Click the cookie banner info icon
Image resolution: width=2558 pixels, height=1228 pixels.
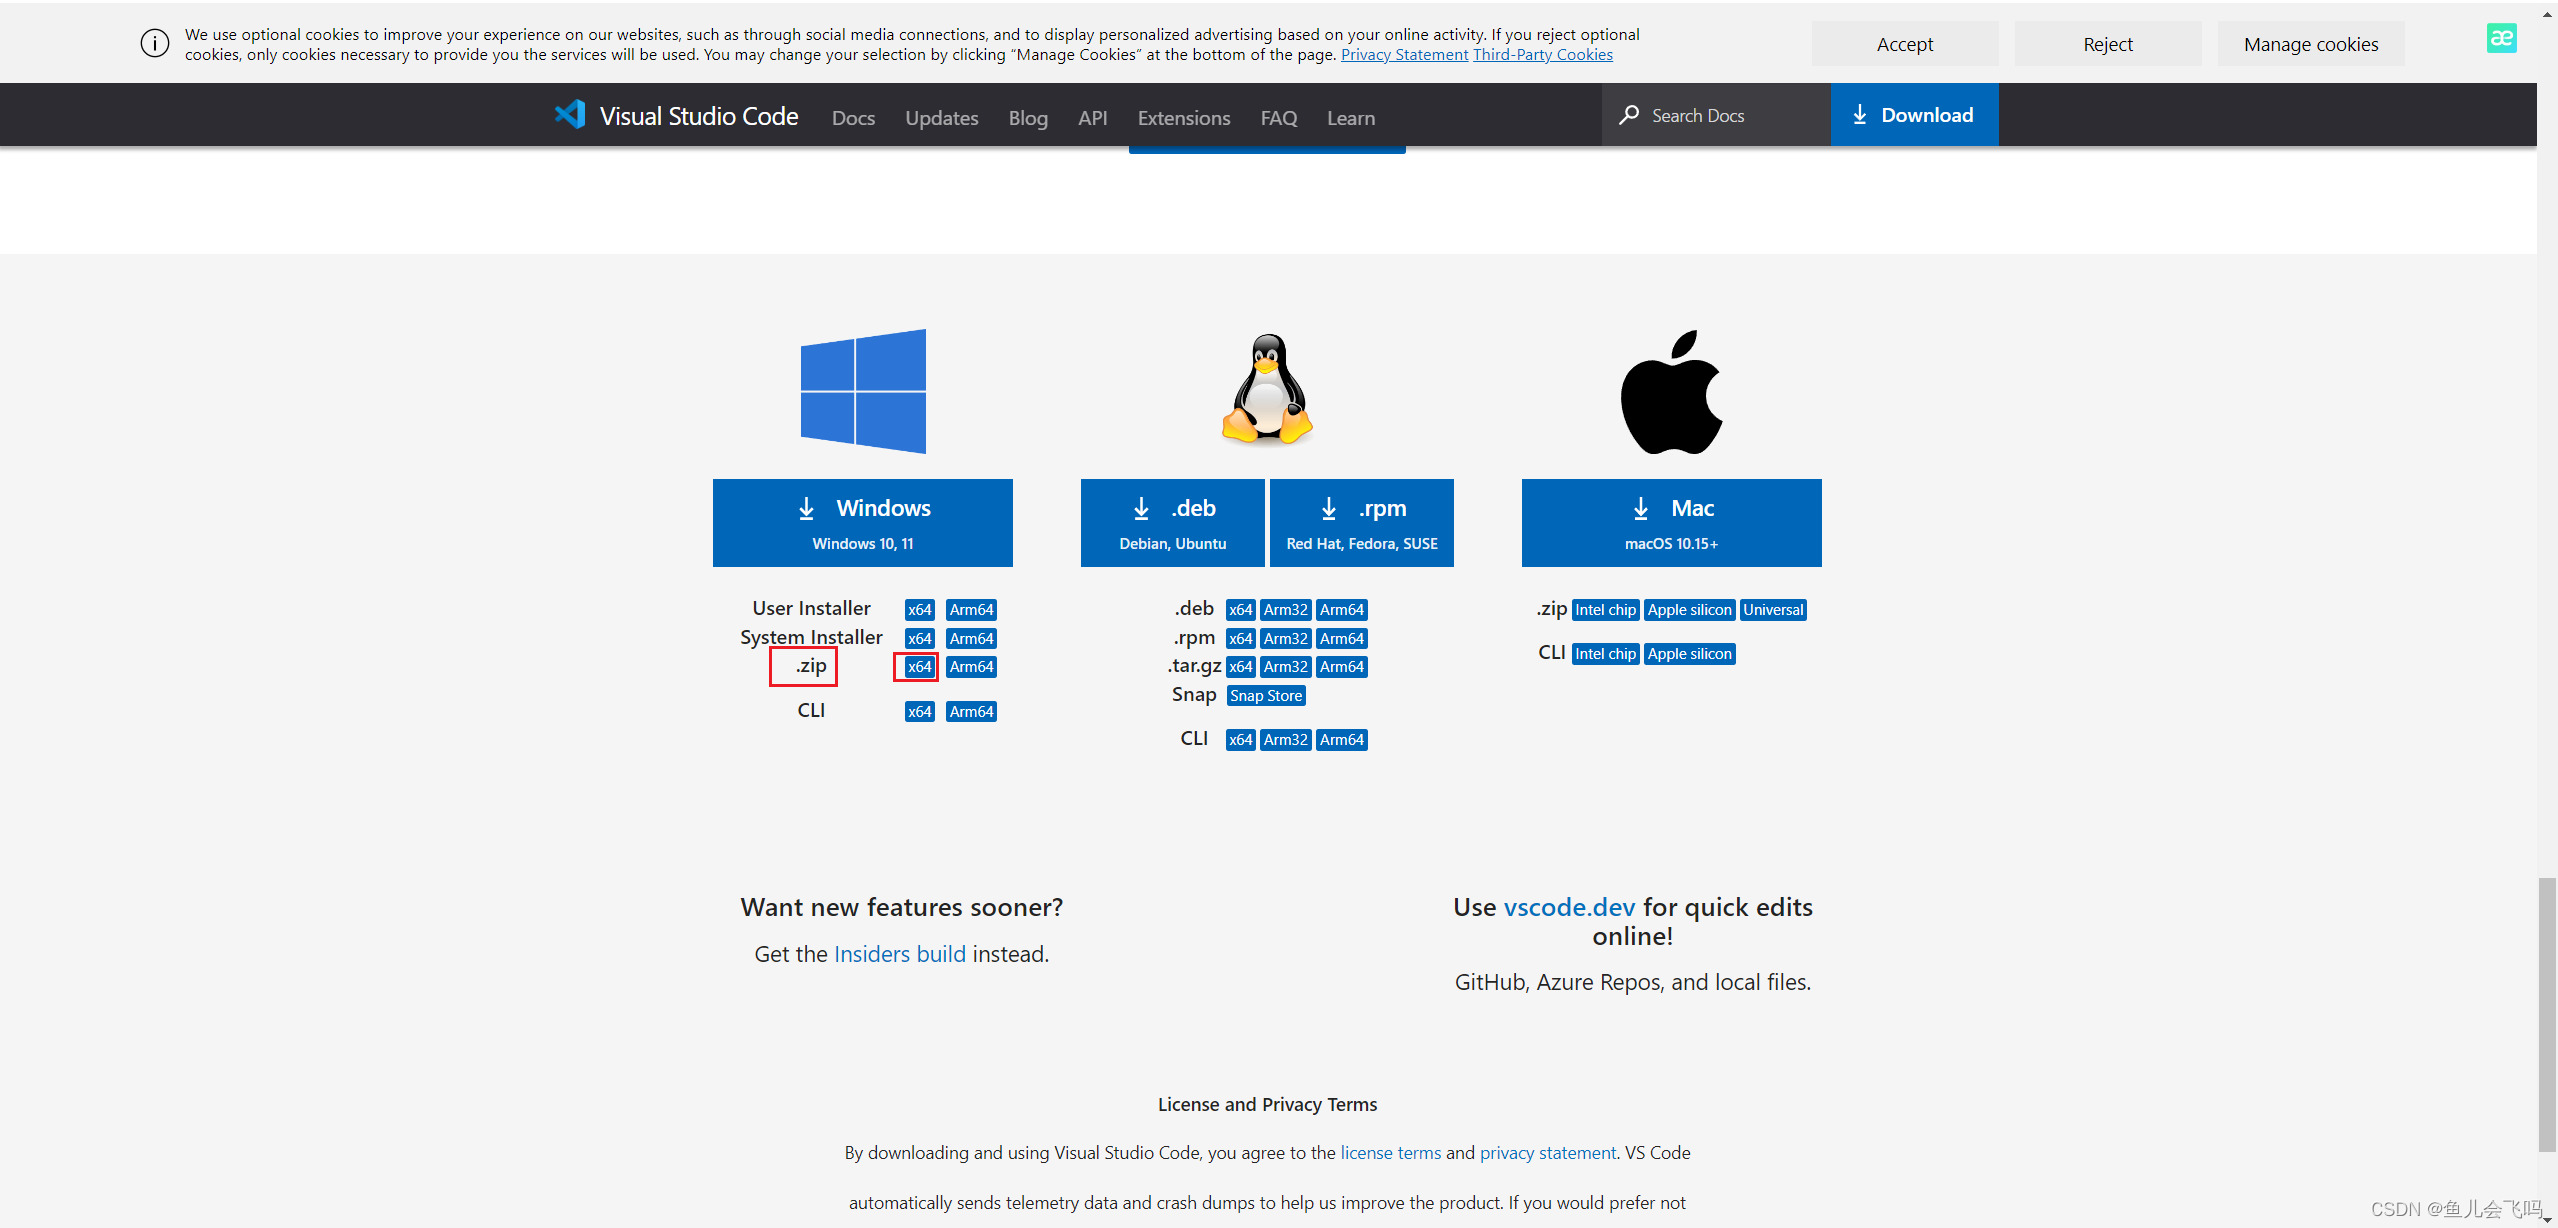(x=155, y=43)
